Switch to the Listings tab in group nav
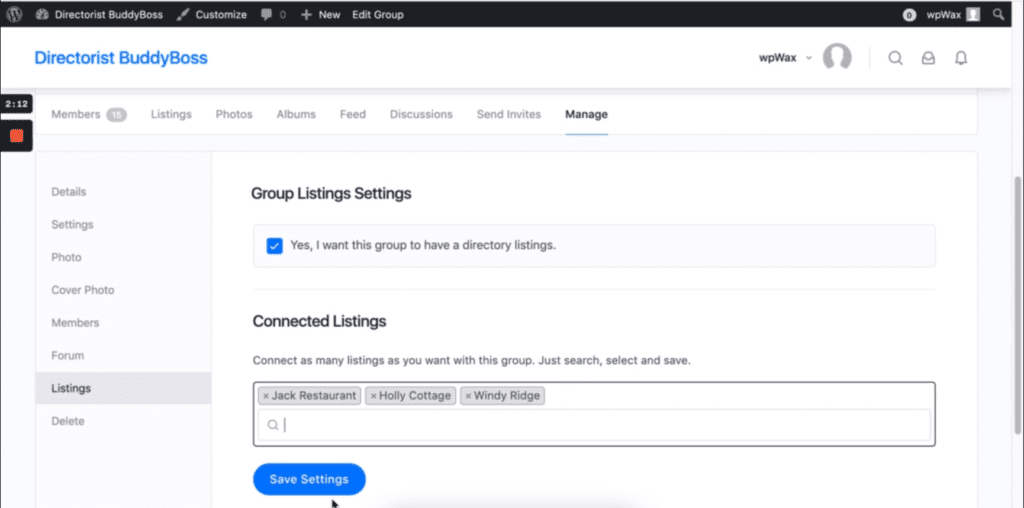 (x=171, y=114)
